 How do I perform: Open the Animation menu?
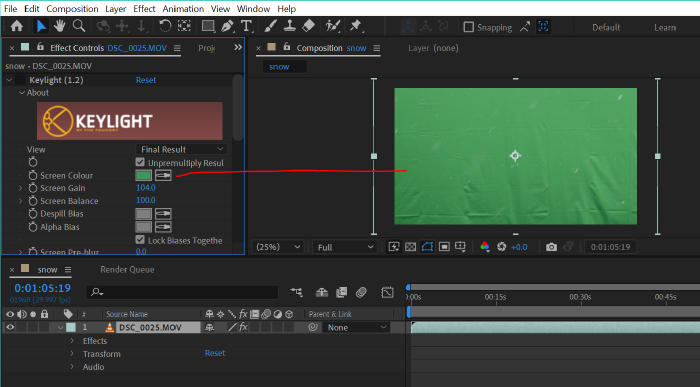click(x=183, y=8)
